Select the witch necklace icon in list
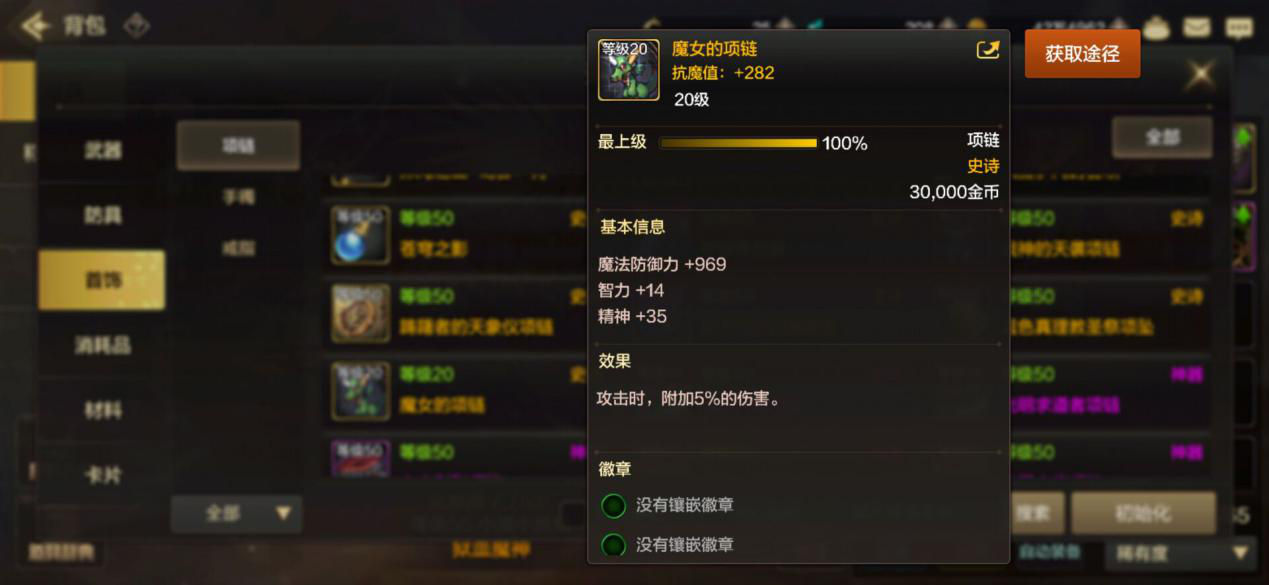 (361, 391)
